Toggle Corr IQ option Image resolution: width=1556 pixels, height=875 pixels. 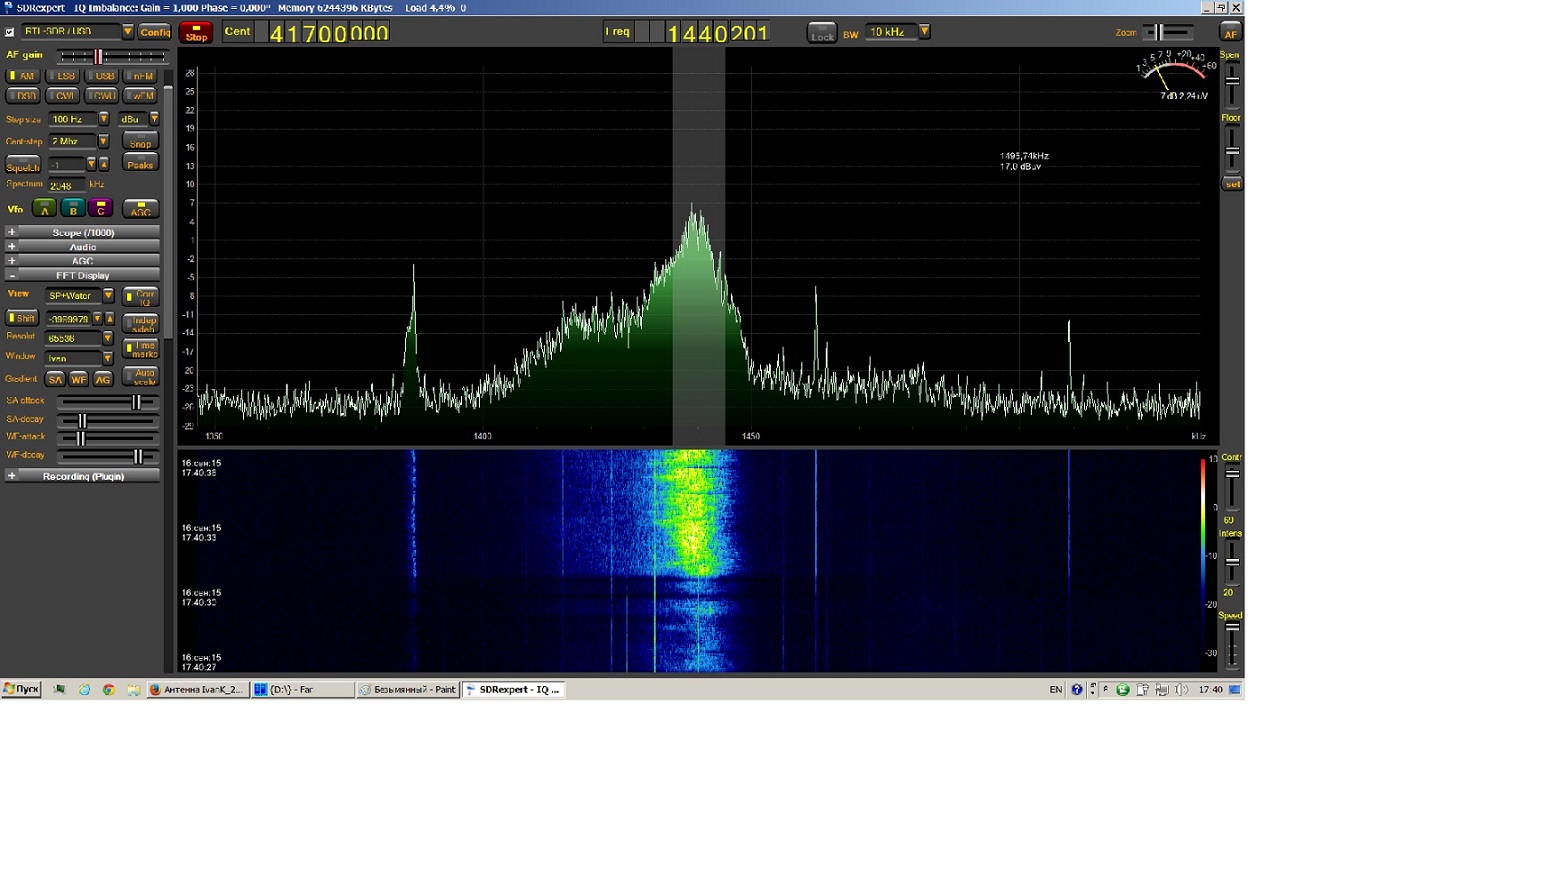[140, 297]
